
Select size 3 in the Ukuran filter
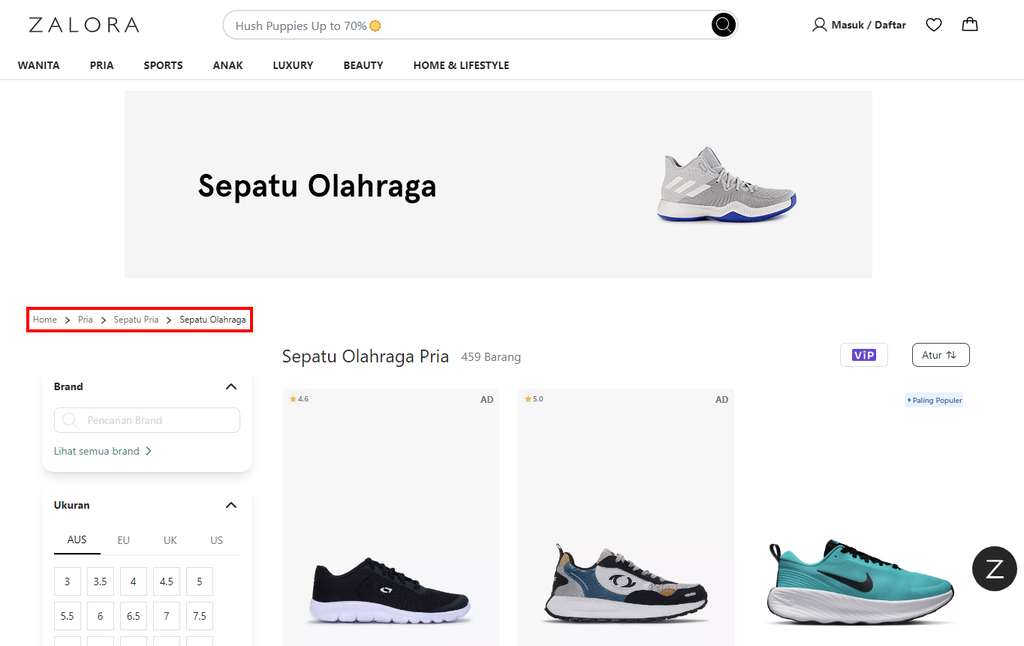(x=66, y=581)
